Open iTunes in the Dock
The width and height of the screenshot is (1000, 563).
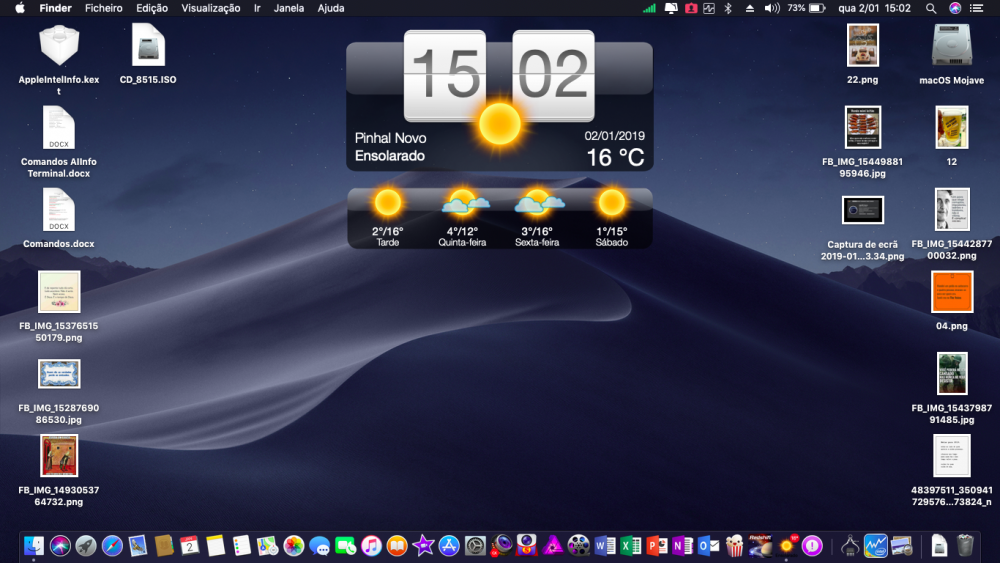click(x=371, y=546)
